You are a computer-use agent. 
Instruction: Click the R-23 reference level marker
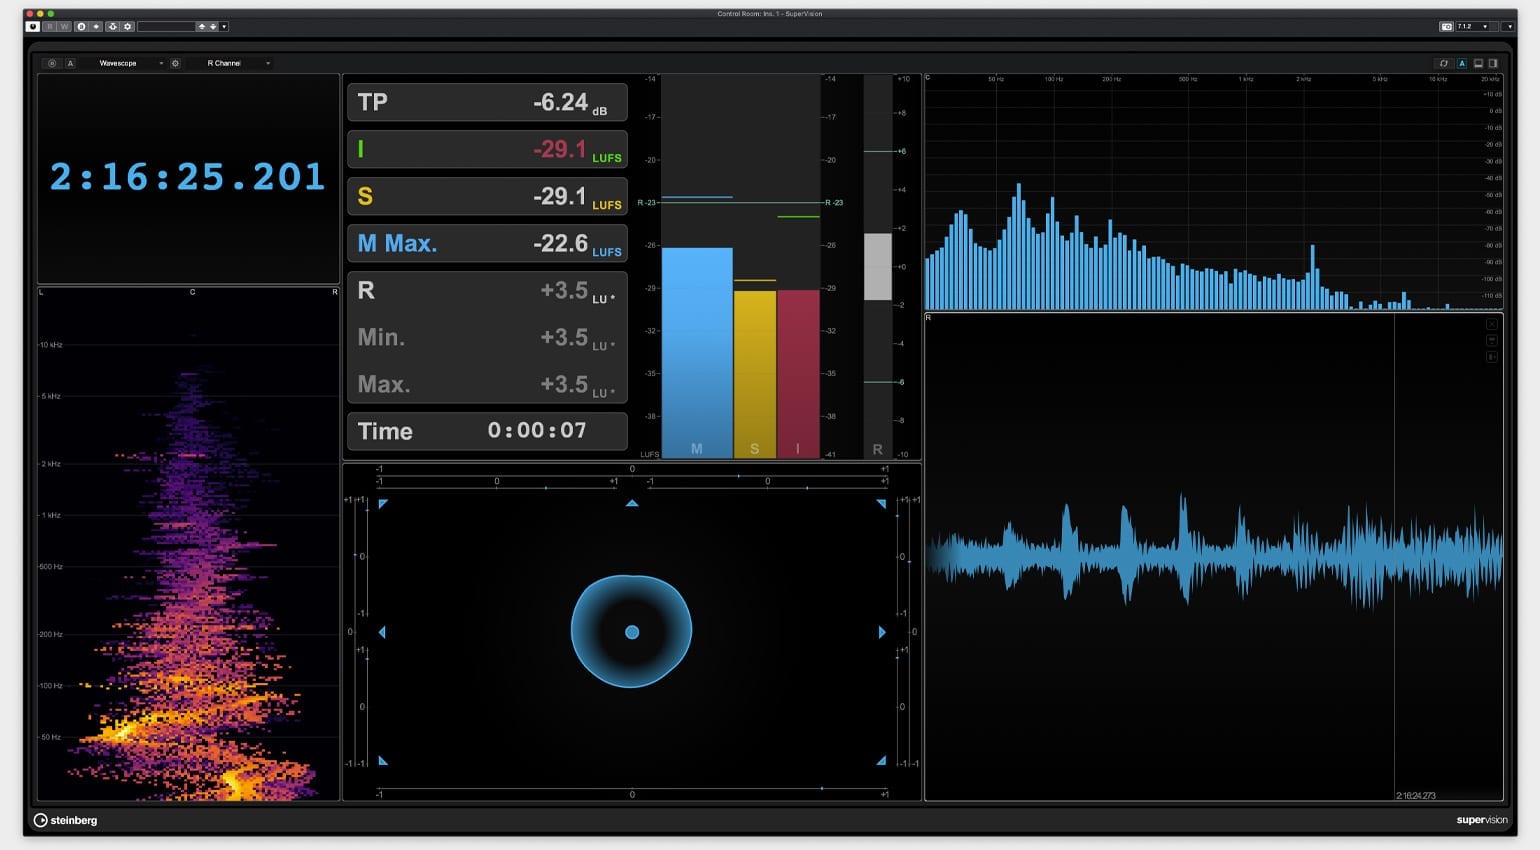646,203
